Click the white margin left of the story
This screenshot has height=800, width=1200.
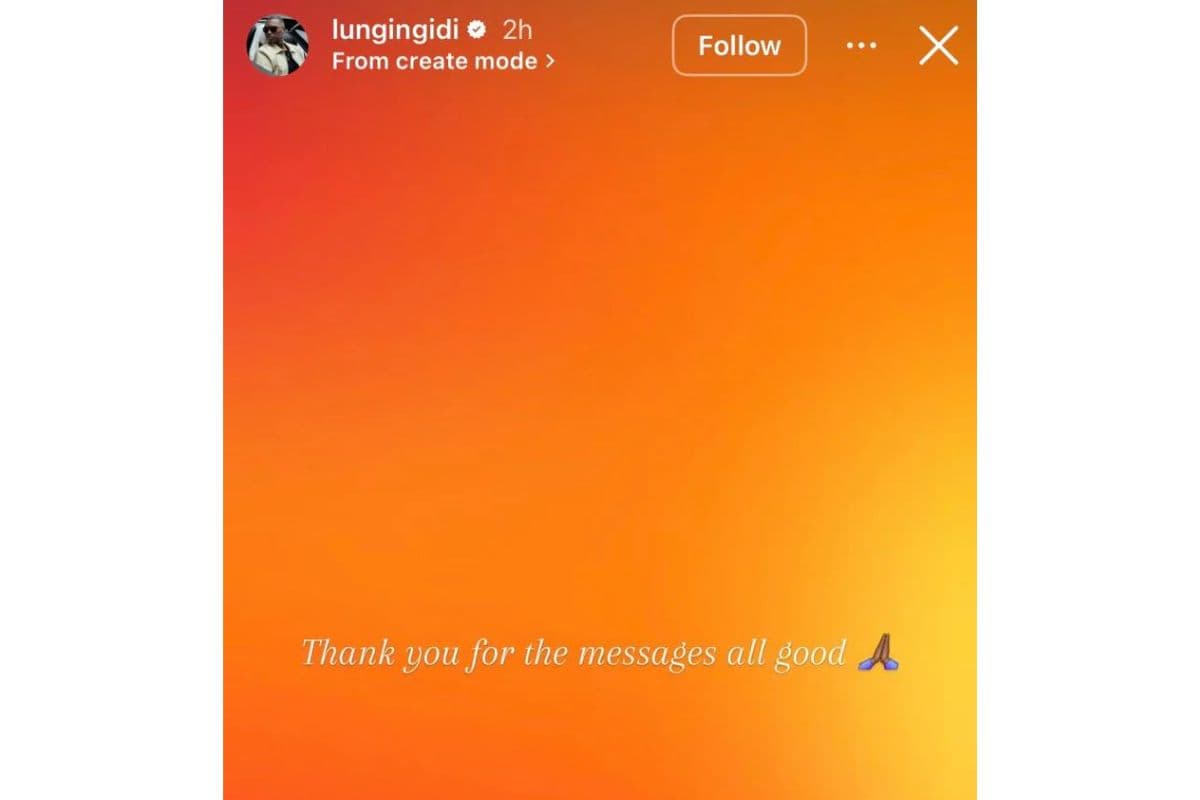tap(111, 400)
